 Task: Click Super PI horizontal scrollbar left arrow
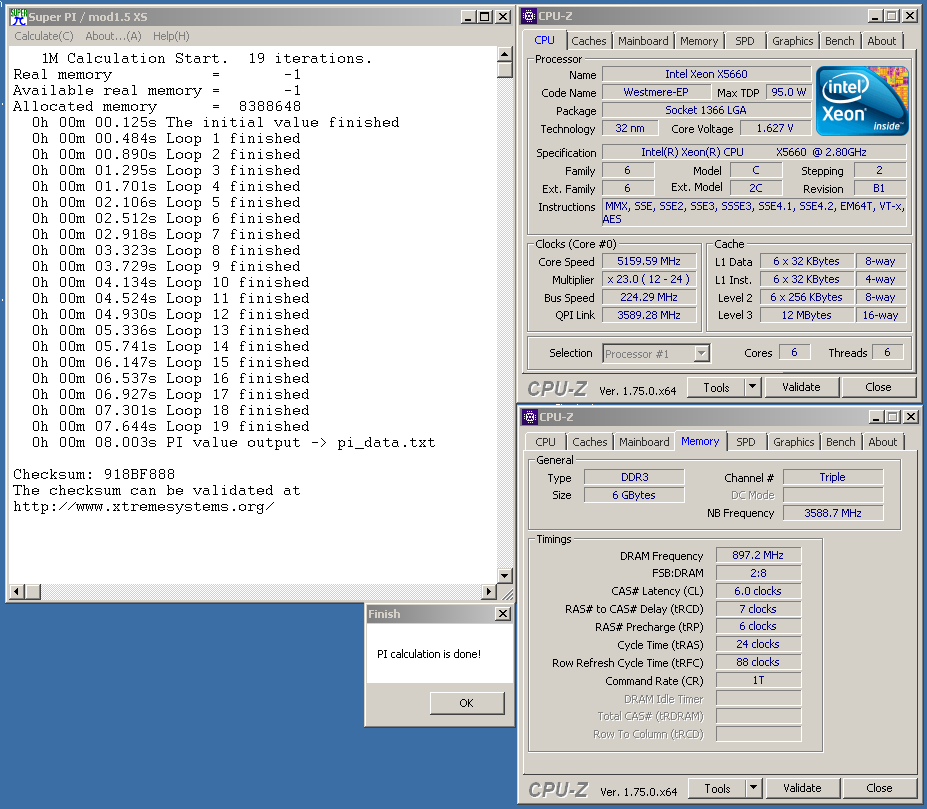coord(17,591)
